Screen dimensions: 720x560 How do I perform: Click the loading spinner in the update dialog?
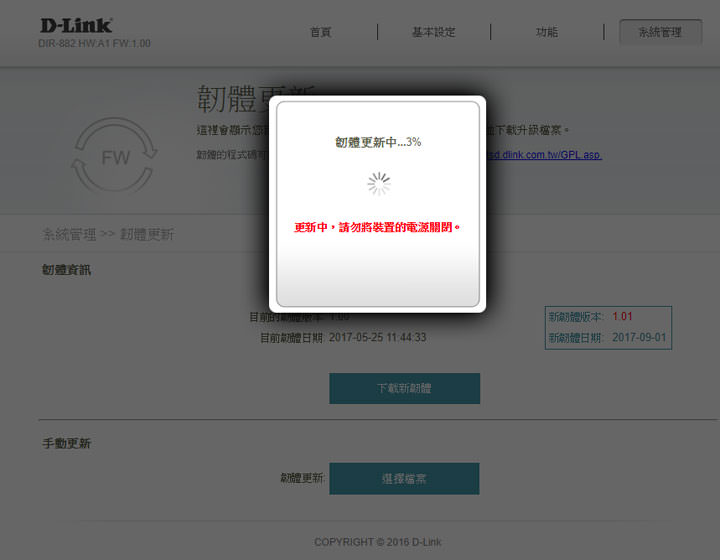[378, 183]
